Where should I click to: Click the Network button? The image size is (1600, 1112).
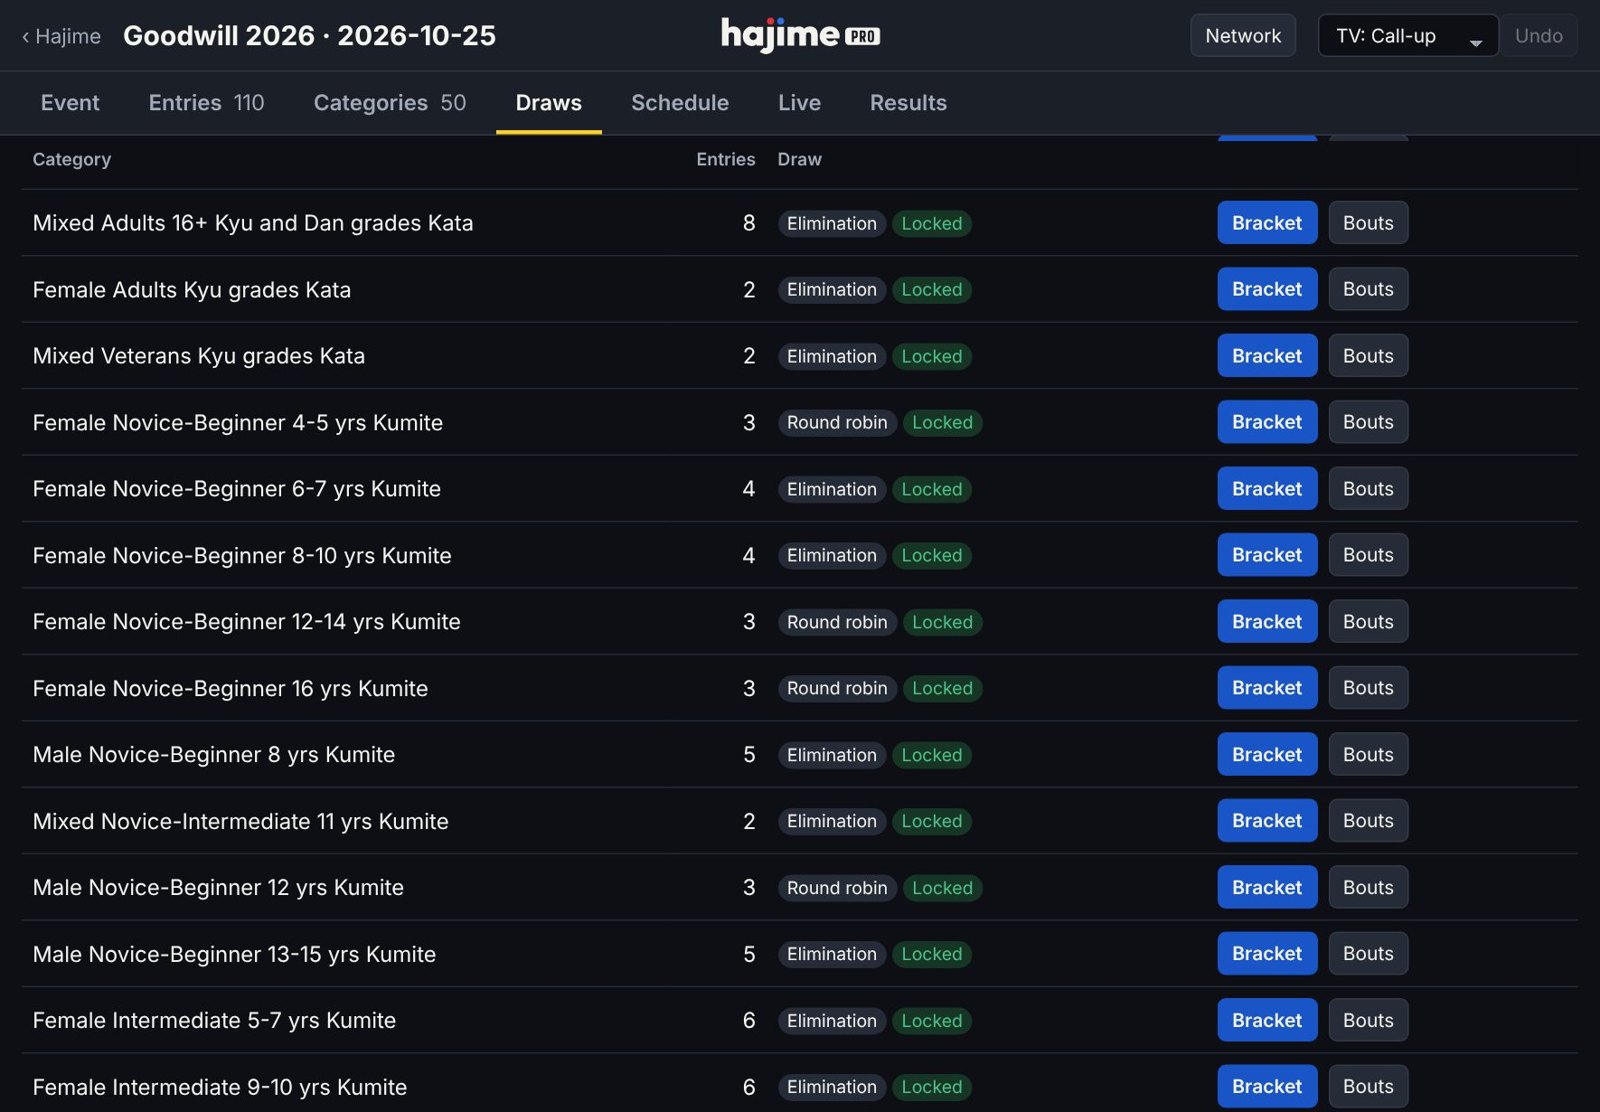(1243, 36)
